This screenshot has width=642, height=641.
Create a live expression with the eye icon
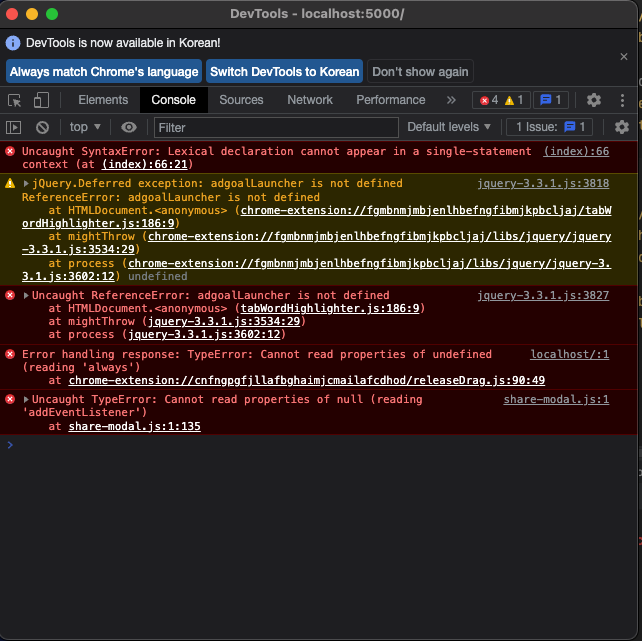click(x=129, y=127)
